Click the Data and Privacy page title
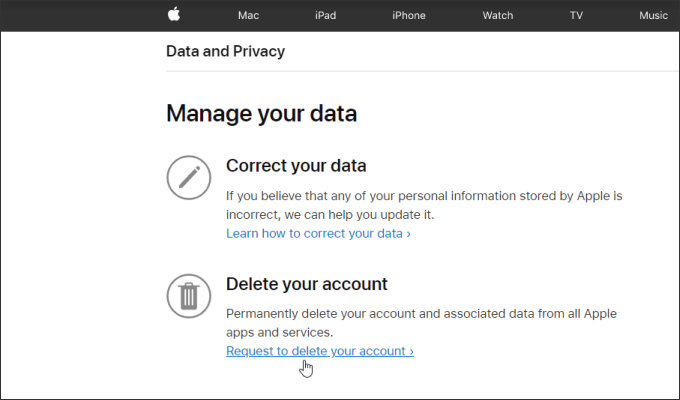The height and width of the screenshot is (400, 680). coord(226,51)
